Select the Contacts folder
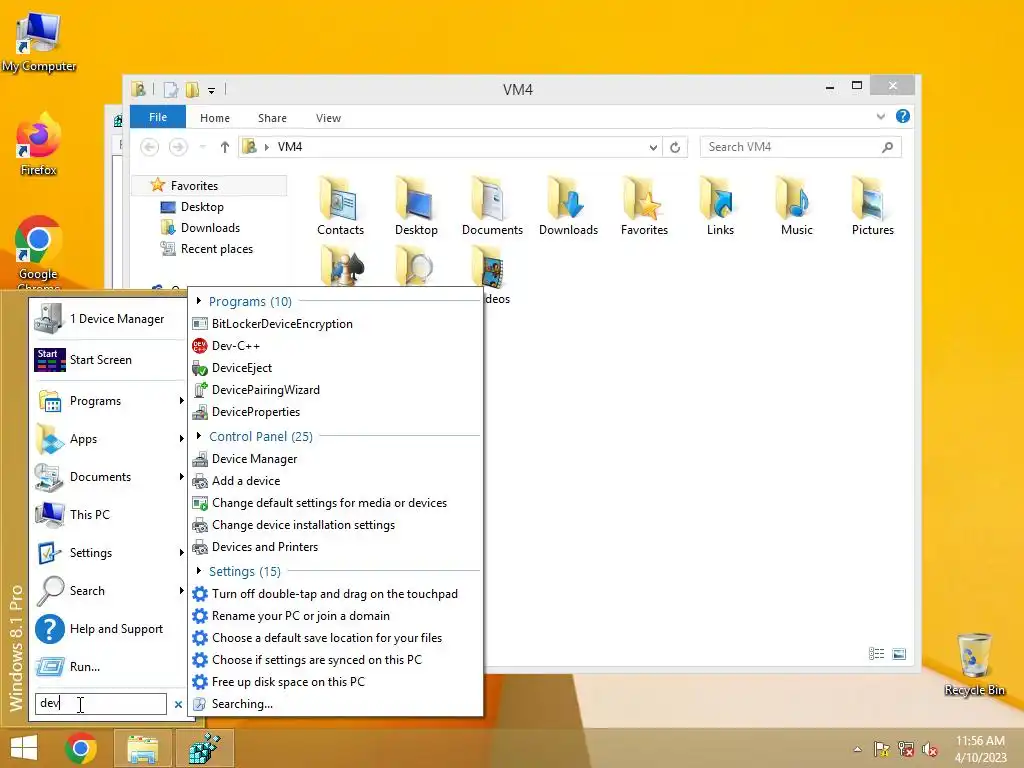Image resolution: width=1024 pixels, height=768 pixels. [340, 206]
